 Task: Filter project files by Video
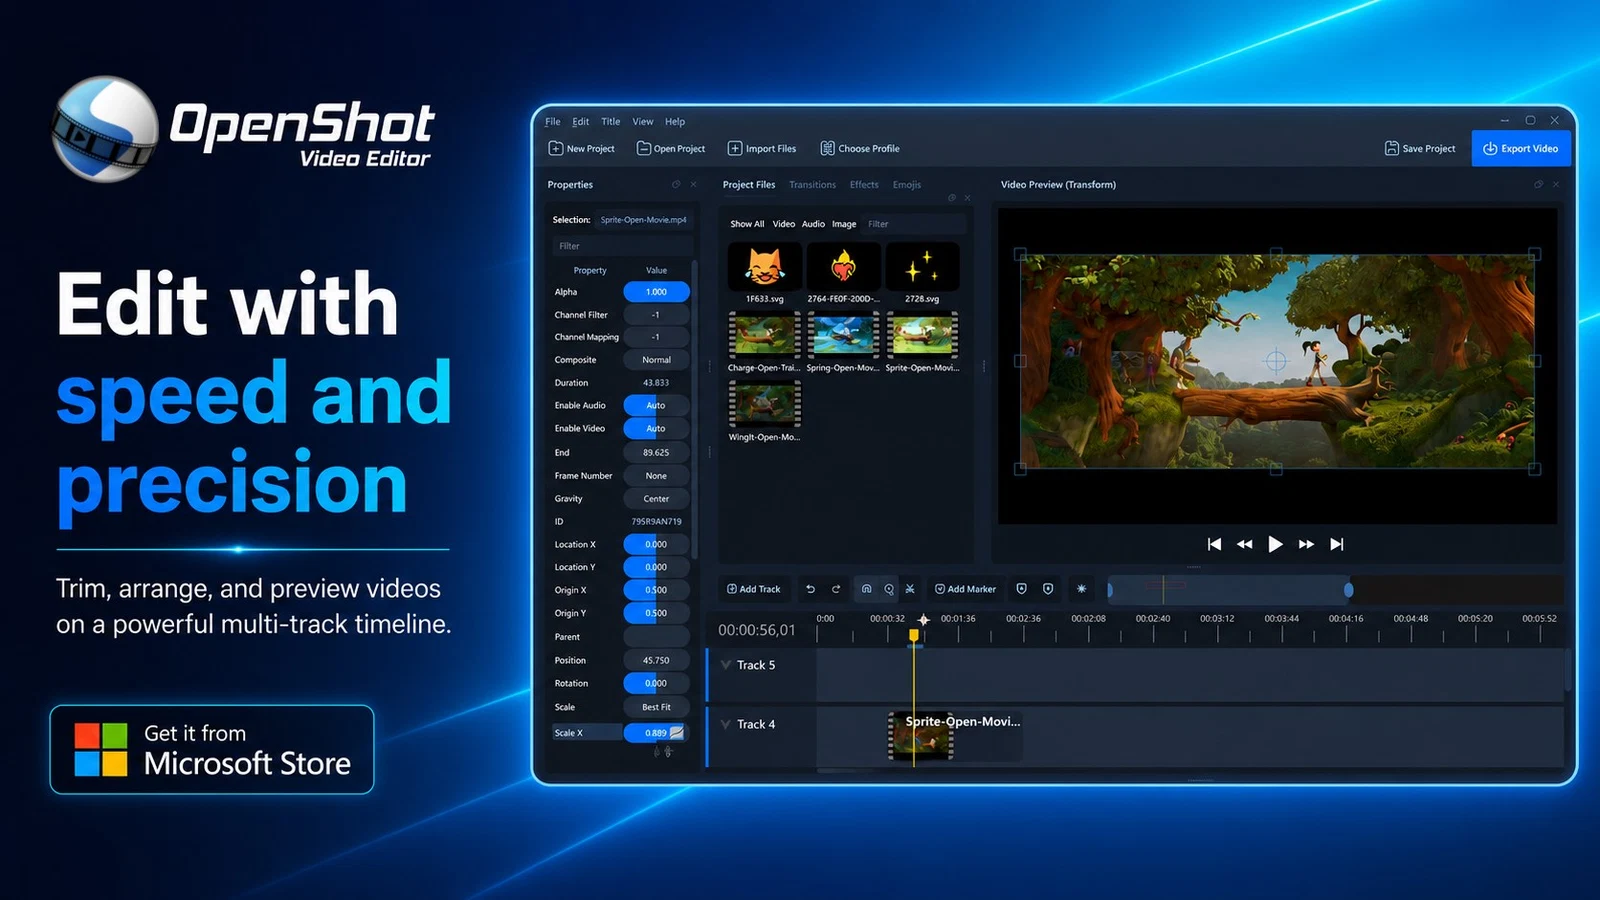click(784, 224)
